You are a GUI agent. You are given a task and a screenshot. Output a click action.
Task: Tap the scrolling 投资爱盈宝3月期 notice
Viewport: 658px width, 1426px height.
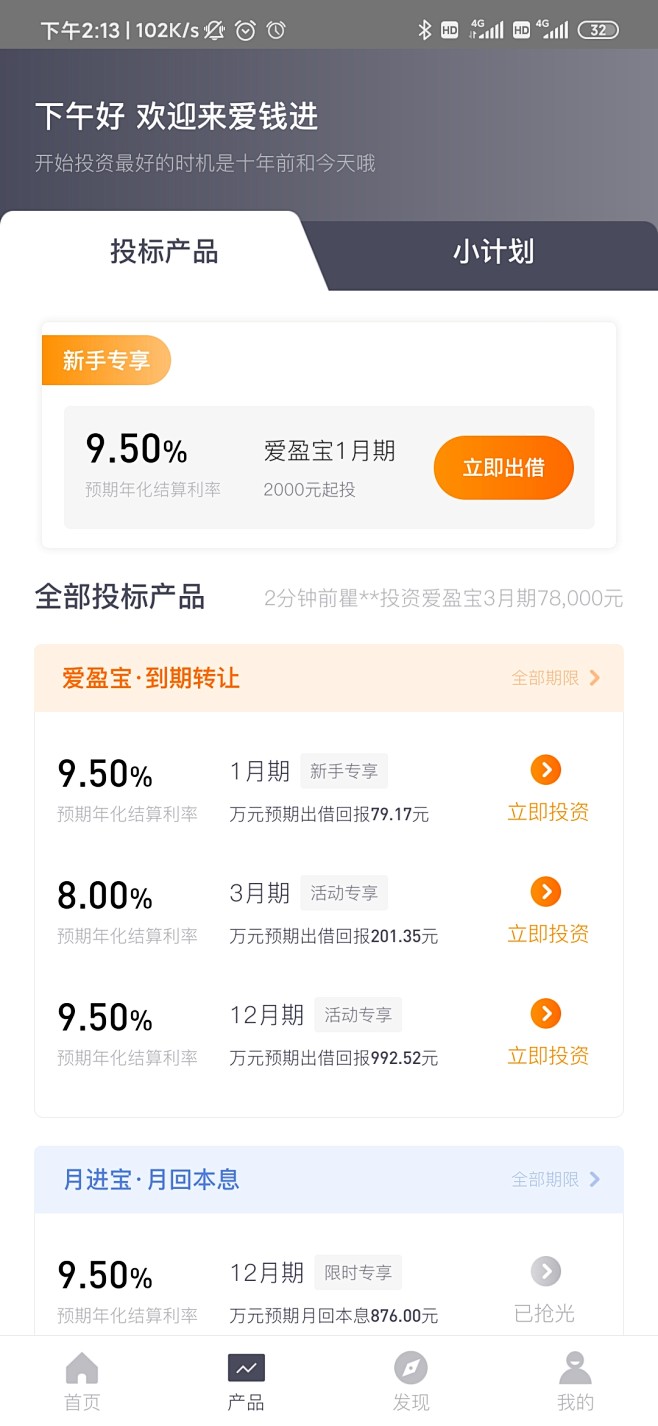coord(443,598)
